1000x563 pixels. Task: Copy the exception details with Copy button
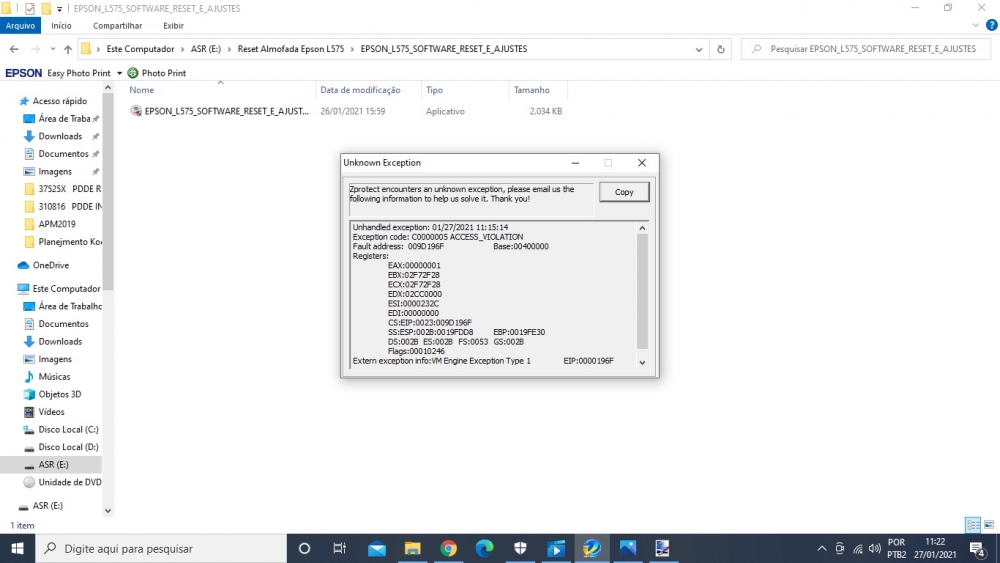point(624,192)
